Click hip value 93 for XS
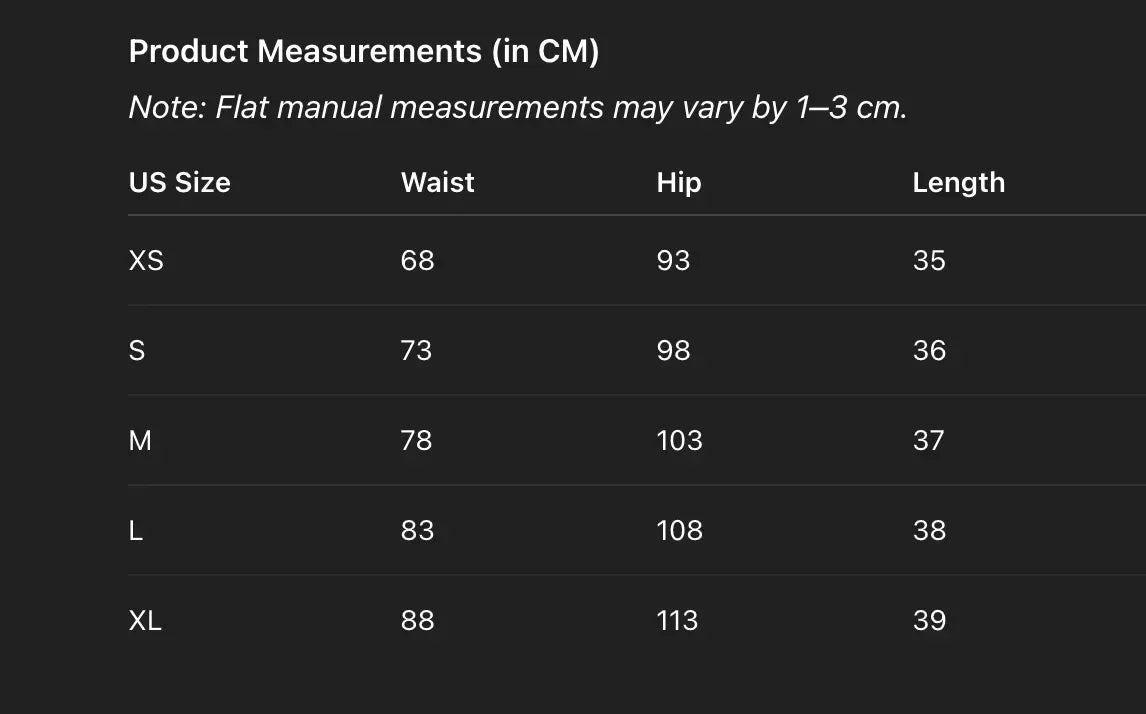Image resolution: width=1146 pixels, height=714 pixels. (x=673, y=261)
